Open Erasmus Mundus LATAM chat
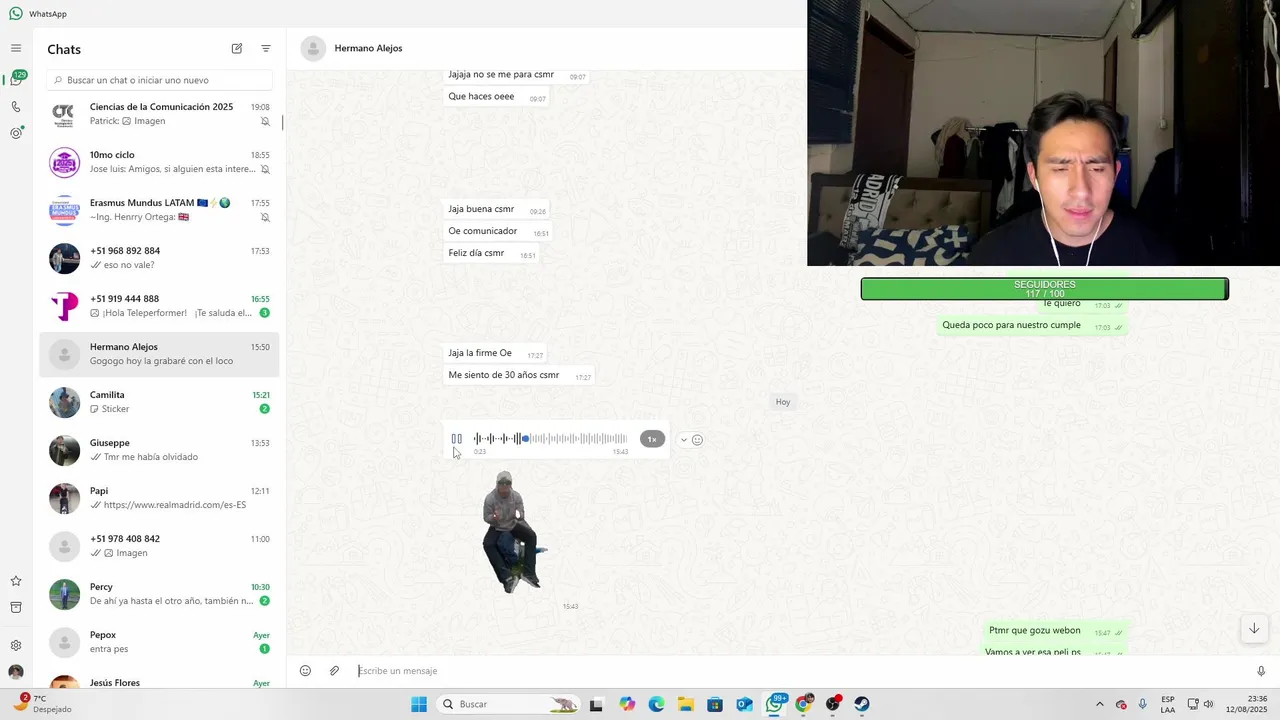This screenshot has height=720, width=1280. [159, 210]
